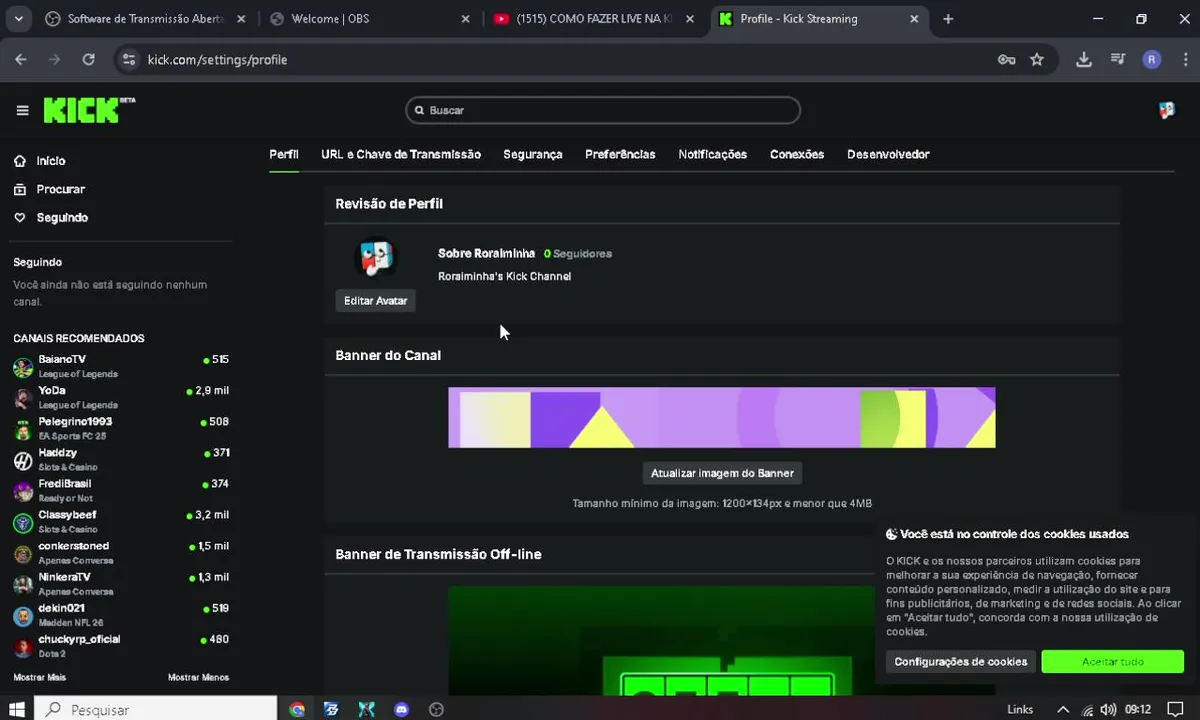Open dekin021 recommended channel
The height and width of the screenshot is (720, 1200).
[121, 615]
